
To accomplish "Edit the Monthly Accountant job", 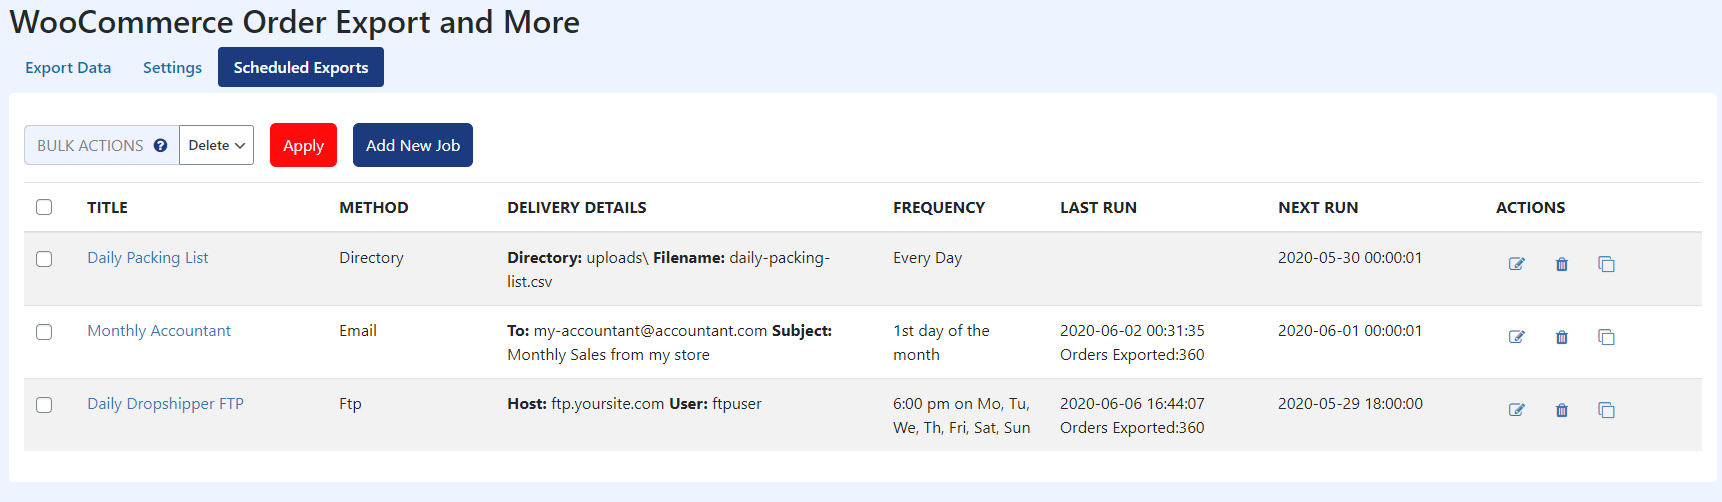I will 1516,337.
